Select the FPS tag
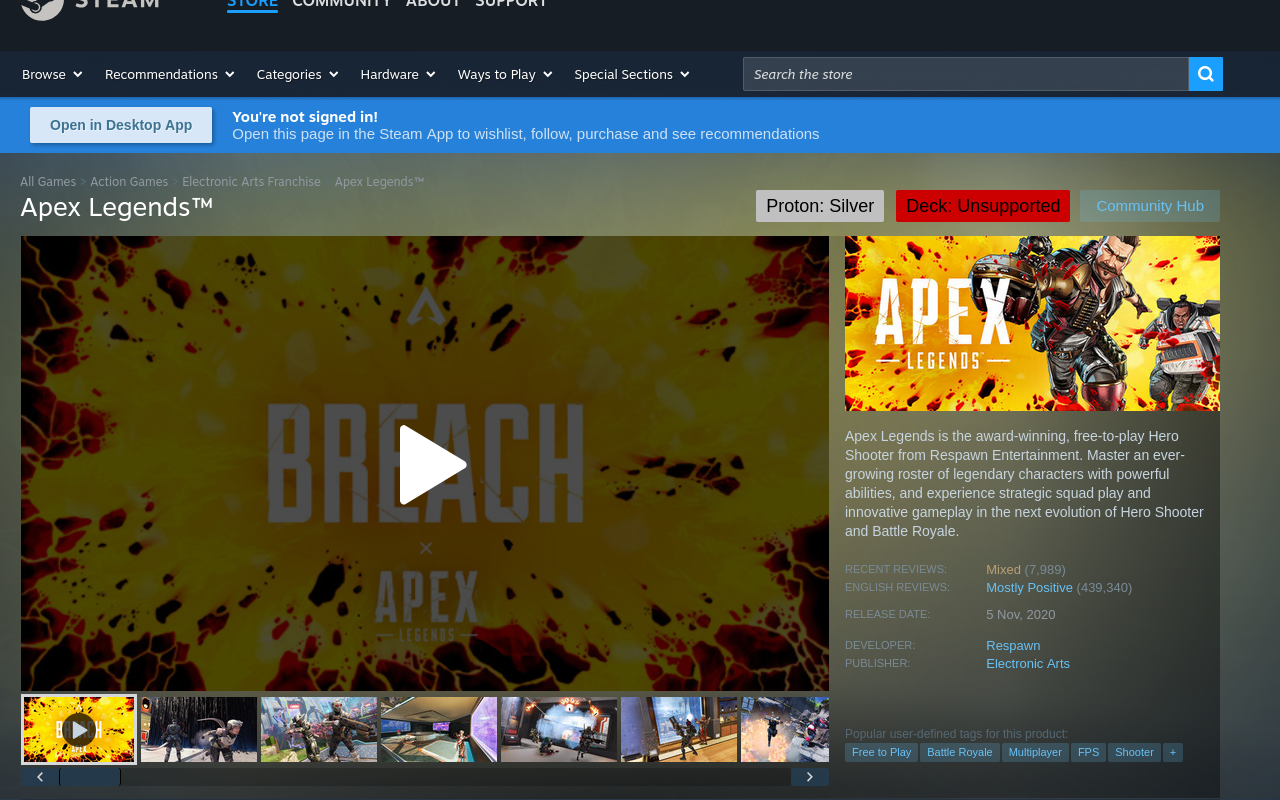The image size is (1280, 800). pyautogui.click(x=1088, y=752)
